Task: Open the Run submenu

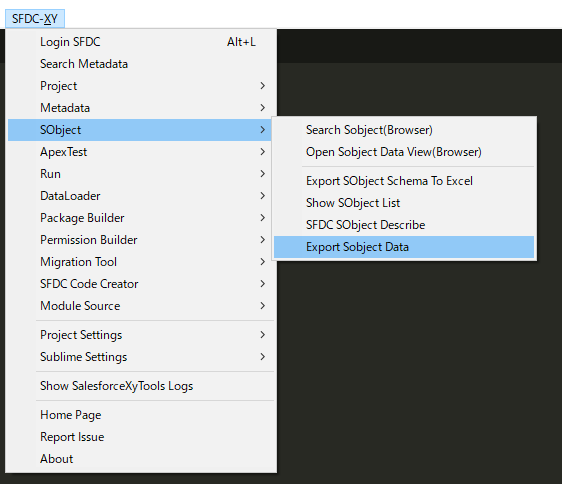Action: coord(141,174)
